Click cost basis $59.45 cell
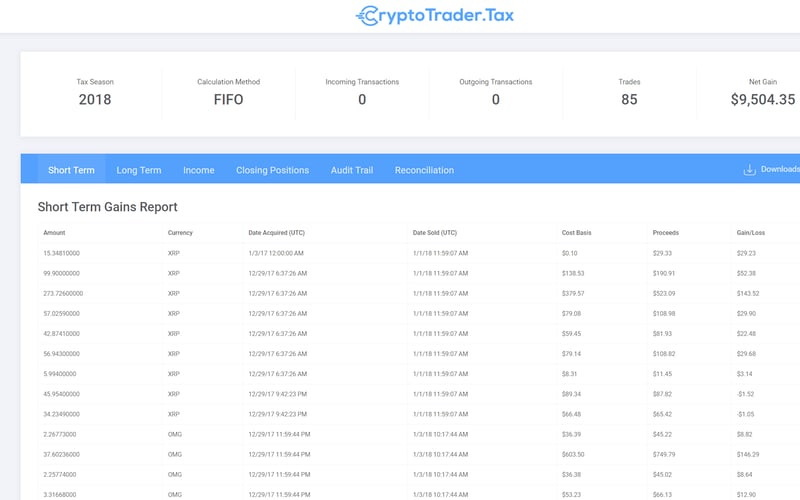 pos(571,334)
